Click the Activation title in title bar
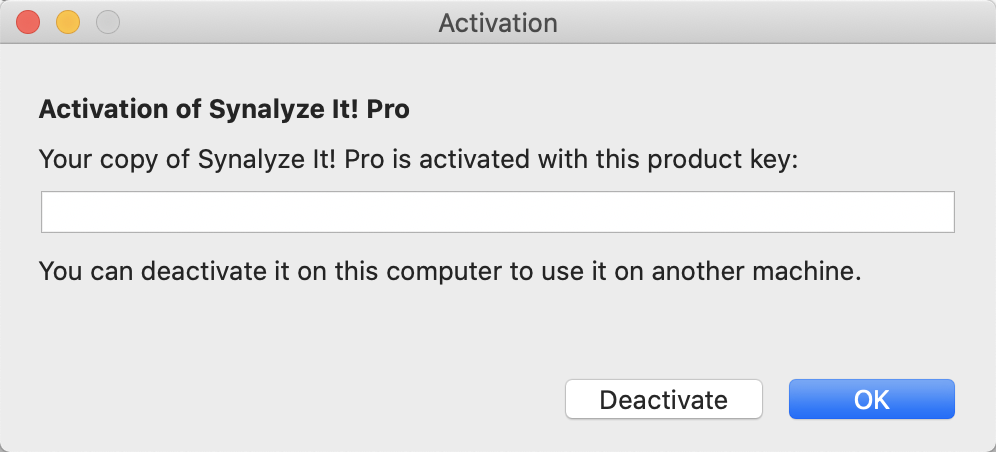 tap(497, 22)
